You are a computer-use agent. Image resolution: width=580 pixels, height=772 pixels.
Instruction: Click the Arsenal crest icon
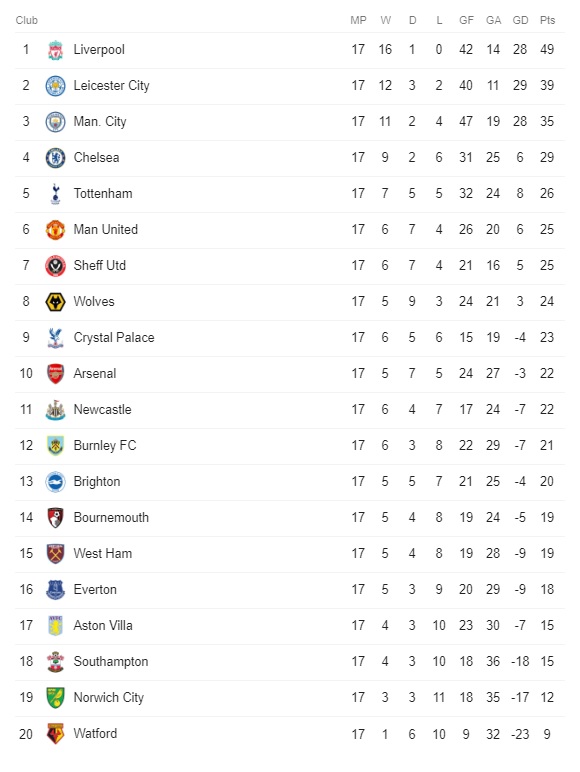55,374
